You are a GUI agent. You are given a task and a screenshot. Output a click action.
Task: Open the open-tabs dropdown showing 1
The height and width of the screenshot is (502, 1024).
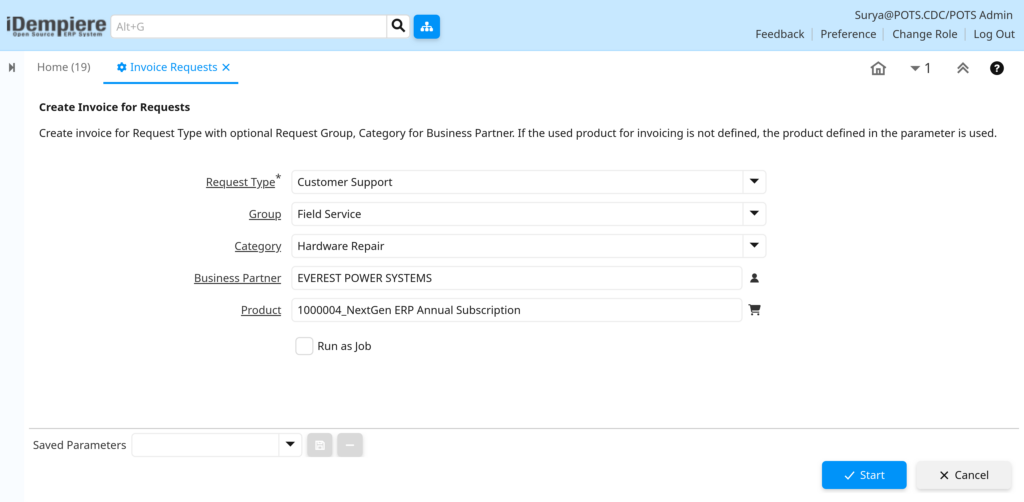pyautogui.click(x=920, y=68)
